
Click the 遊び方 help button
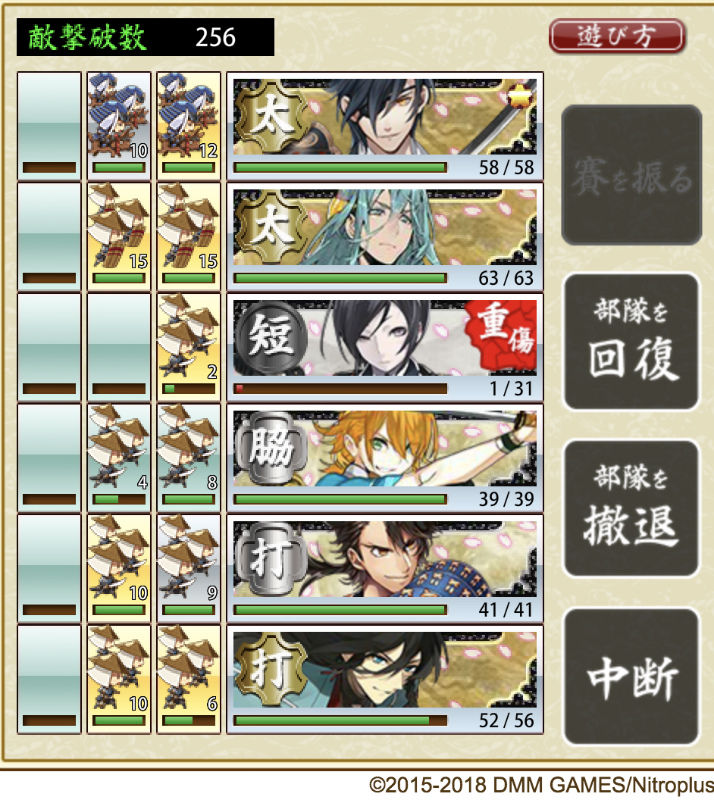pyautogui.click(x=617, y=36)
